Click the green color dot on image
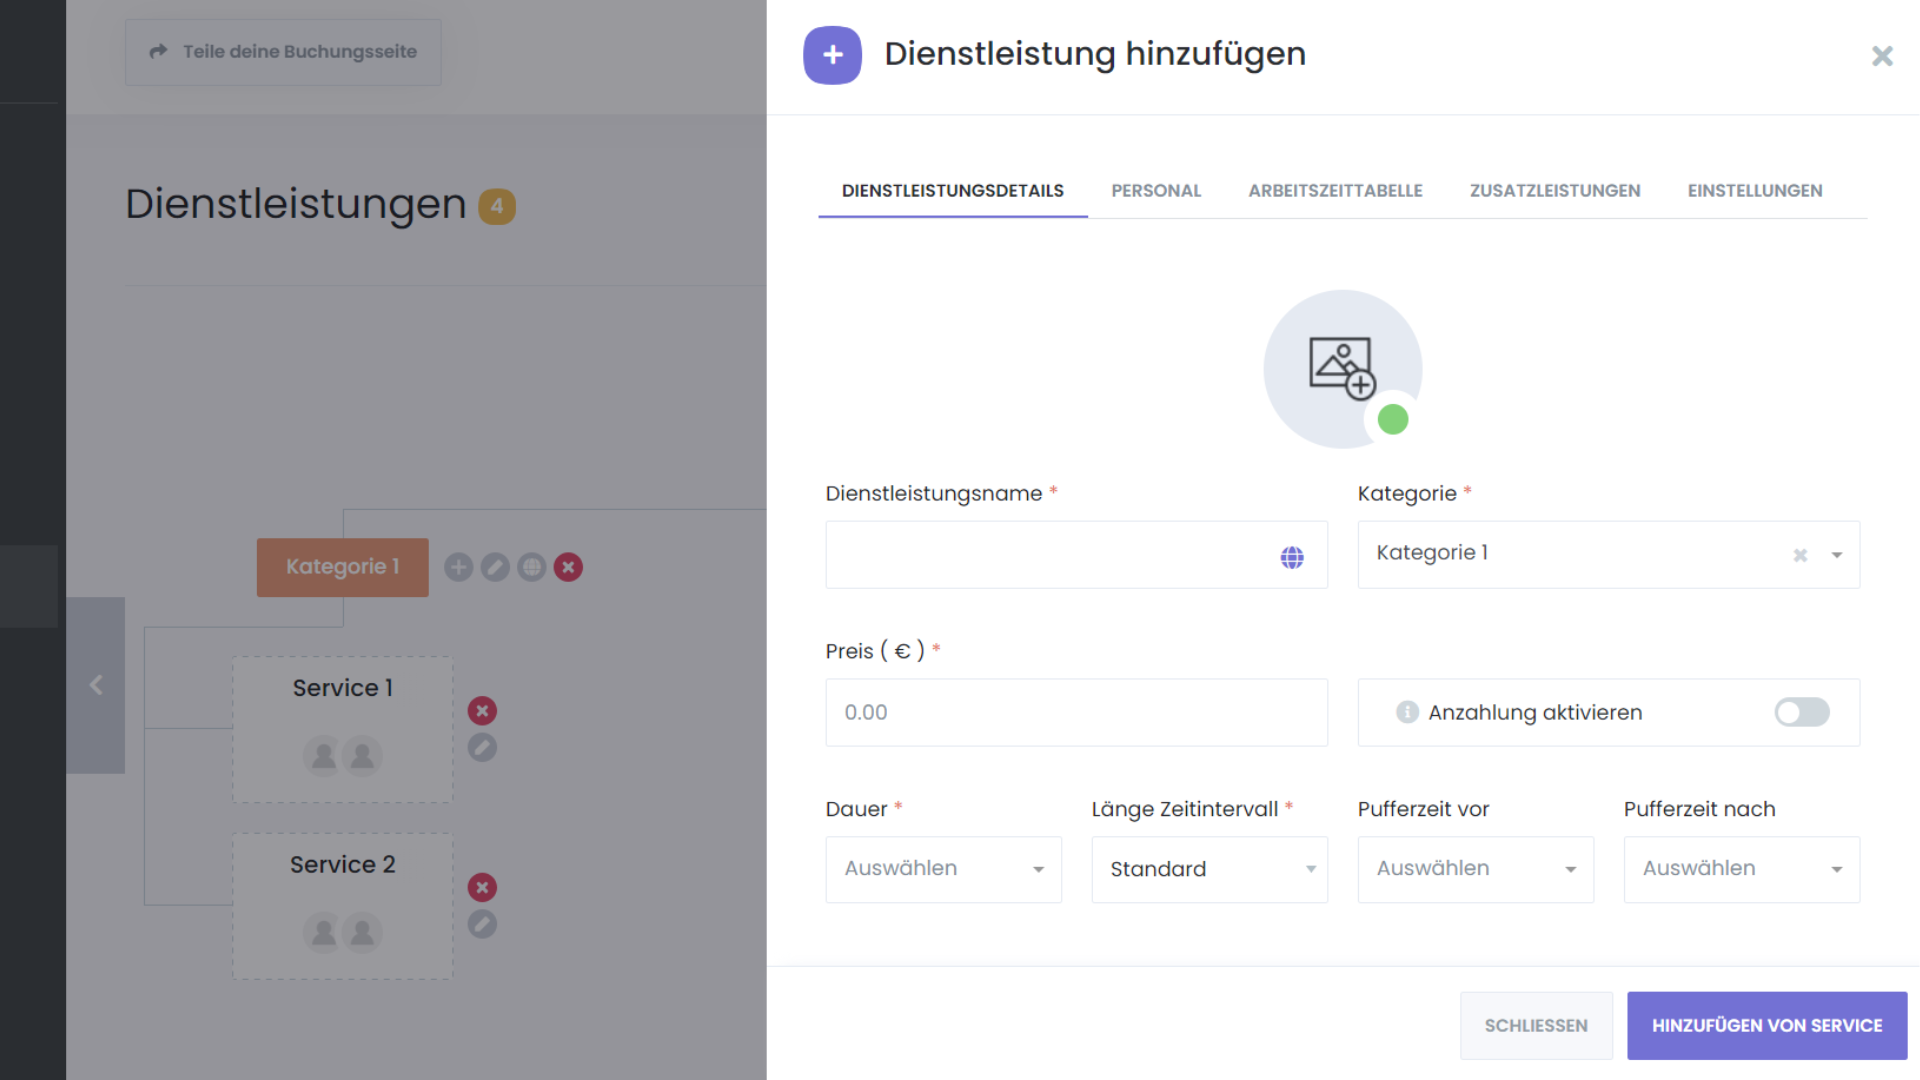The image size is (1920, 1080). coord(1392,419)
